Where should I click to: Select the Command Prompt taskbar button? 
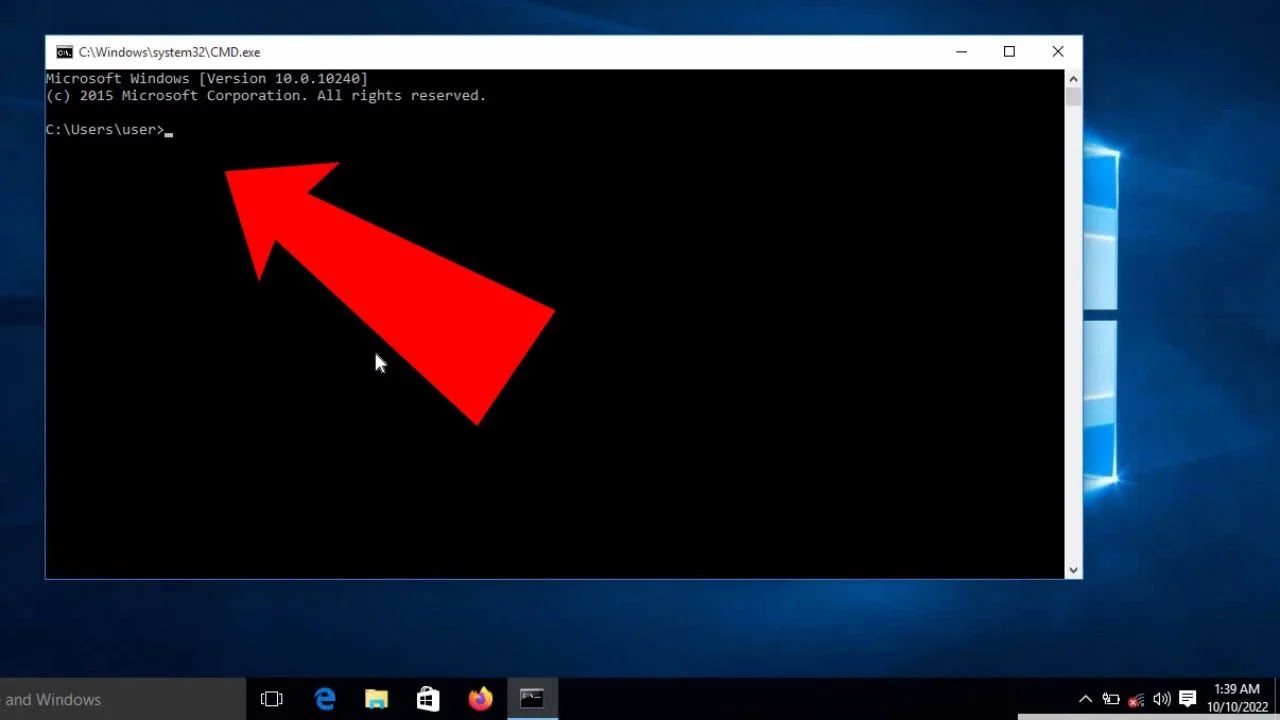[532, 699]
